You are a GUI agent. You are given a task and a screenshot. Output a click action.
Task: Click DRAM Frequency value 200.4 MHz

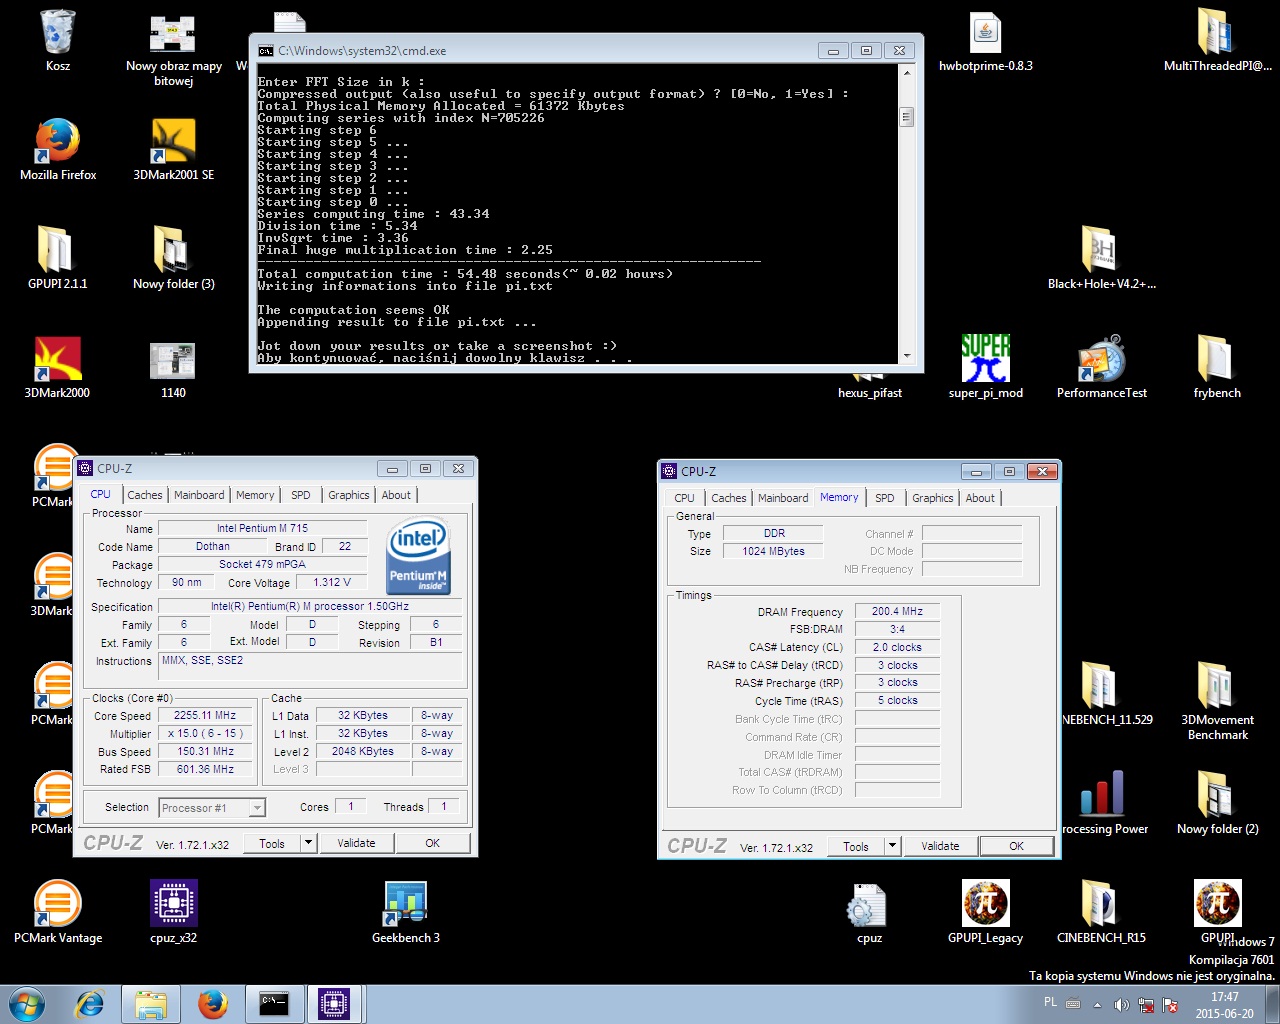pos(897,611)
